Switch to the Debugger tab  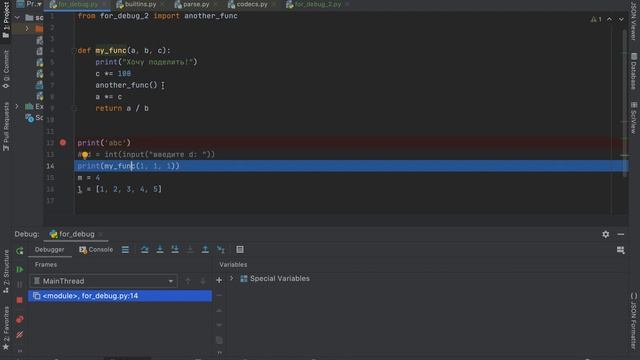(49, 249)
